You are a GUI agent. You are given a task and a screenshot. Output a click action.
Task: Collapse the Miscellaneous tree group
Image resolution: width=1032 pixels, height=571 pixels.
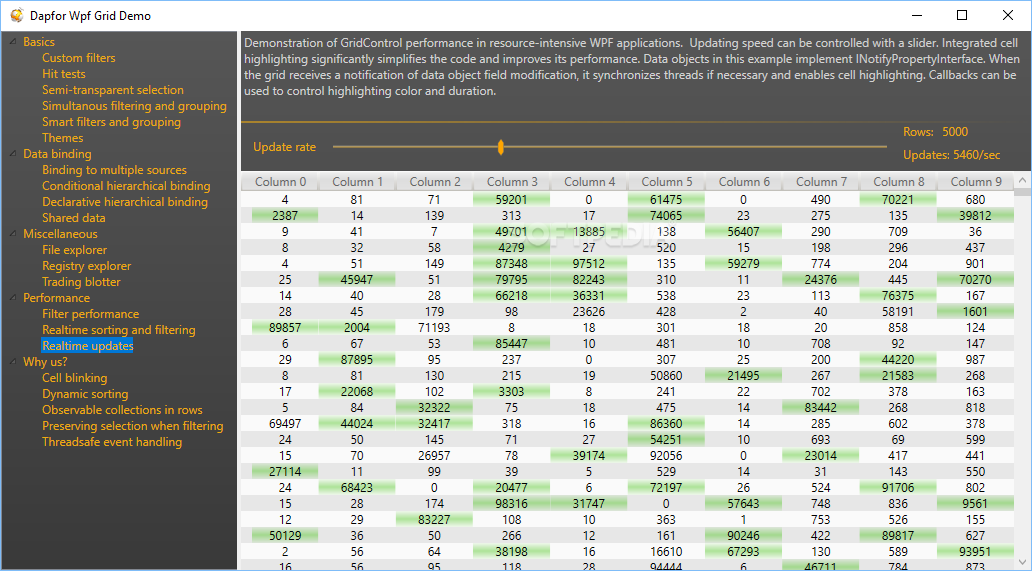pyautogui.click(x=13, y=234)
